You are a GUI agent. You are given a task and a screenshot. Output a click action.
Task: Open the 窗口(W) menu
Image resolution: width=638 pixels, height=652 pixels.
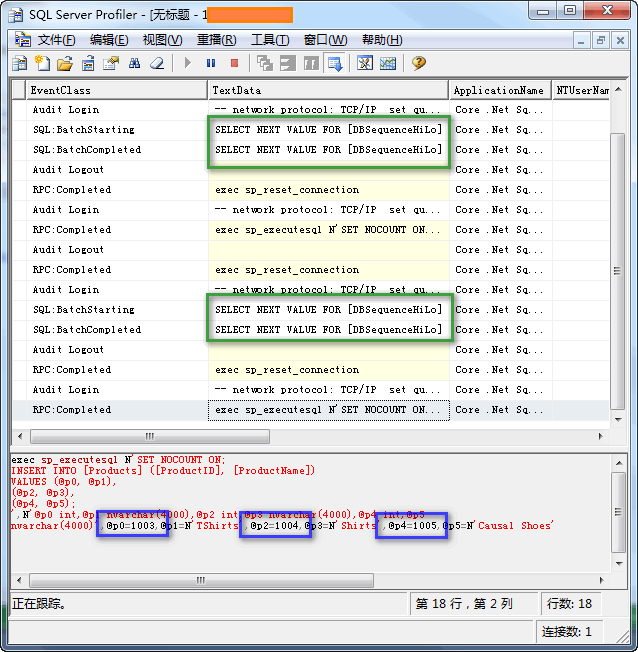coord(325,40)
